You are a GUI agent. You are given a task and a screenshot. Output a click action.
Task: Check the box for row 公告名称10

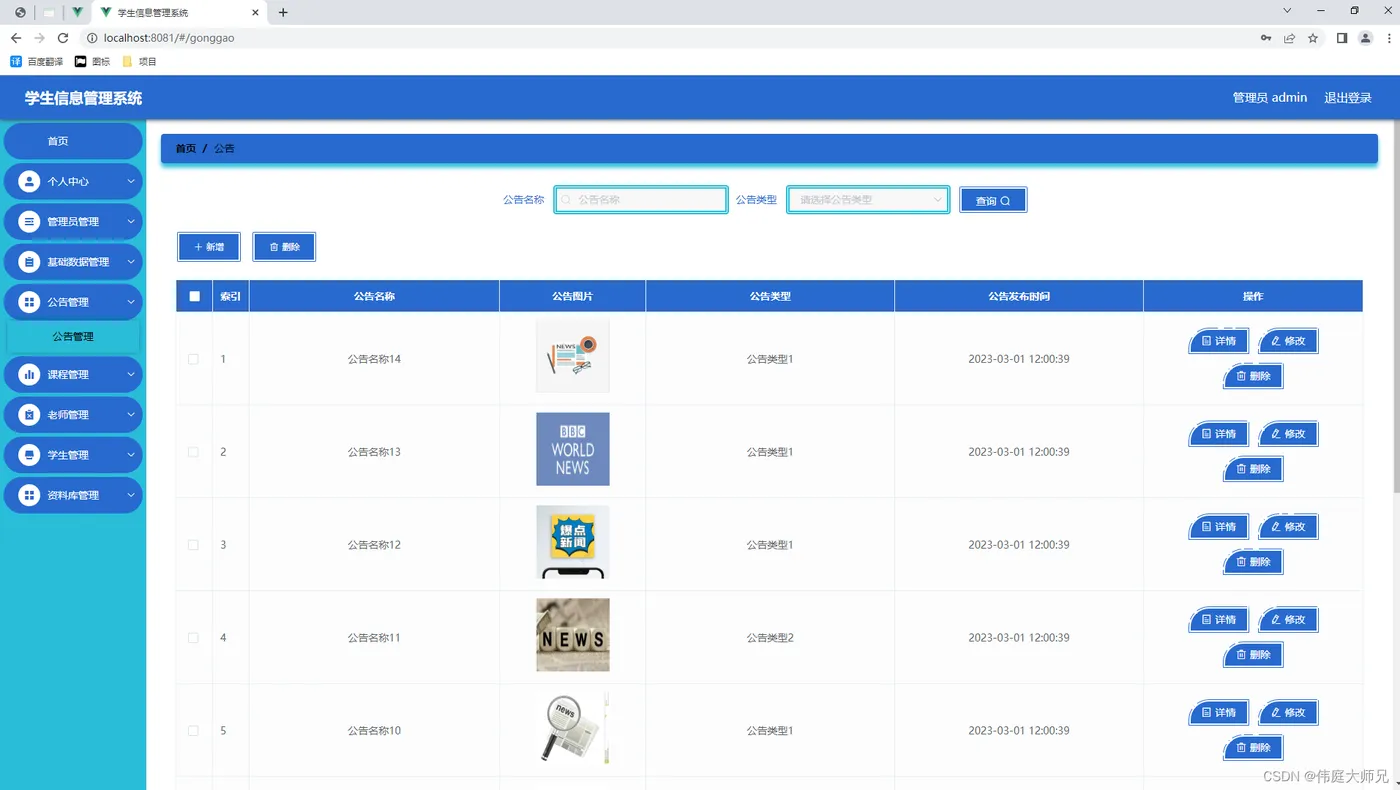pyautogui.click(x=193, y=731)
